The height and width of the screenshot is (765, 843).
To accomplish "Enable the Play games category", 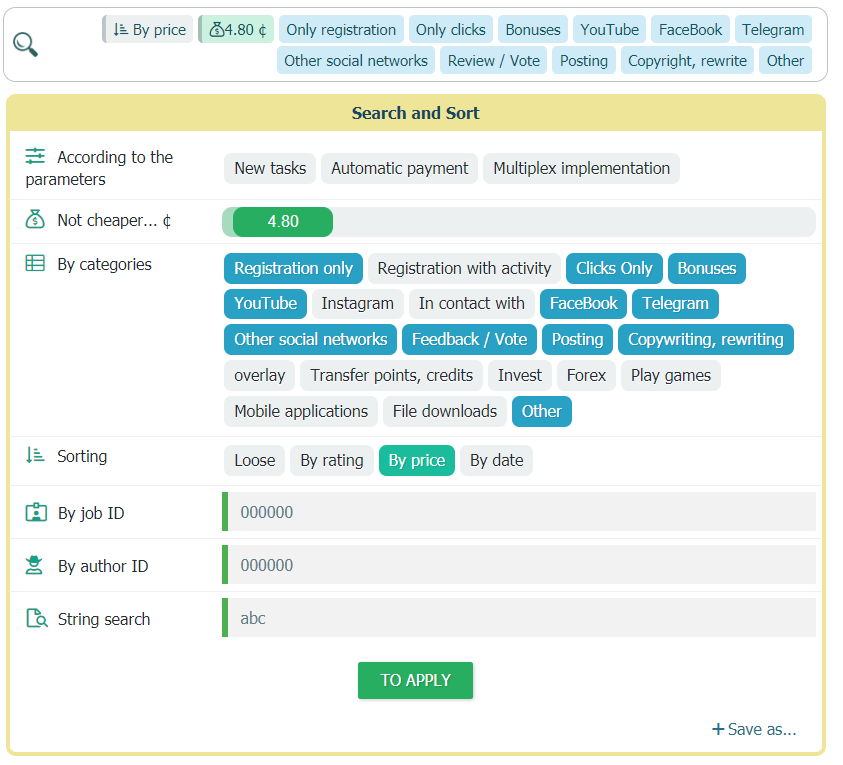I will pyautogui.click(x=670, y=375).
